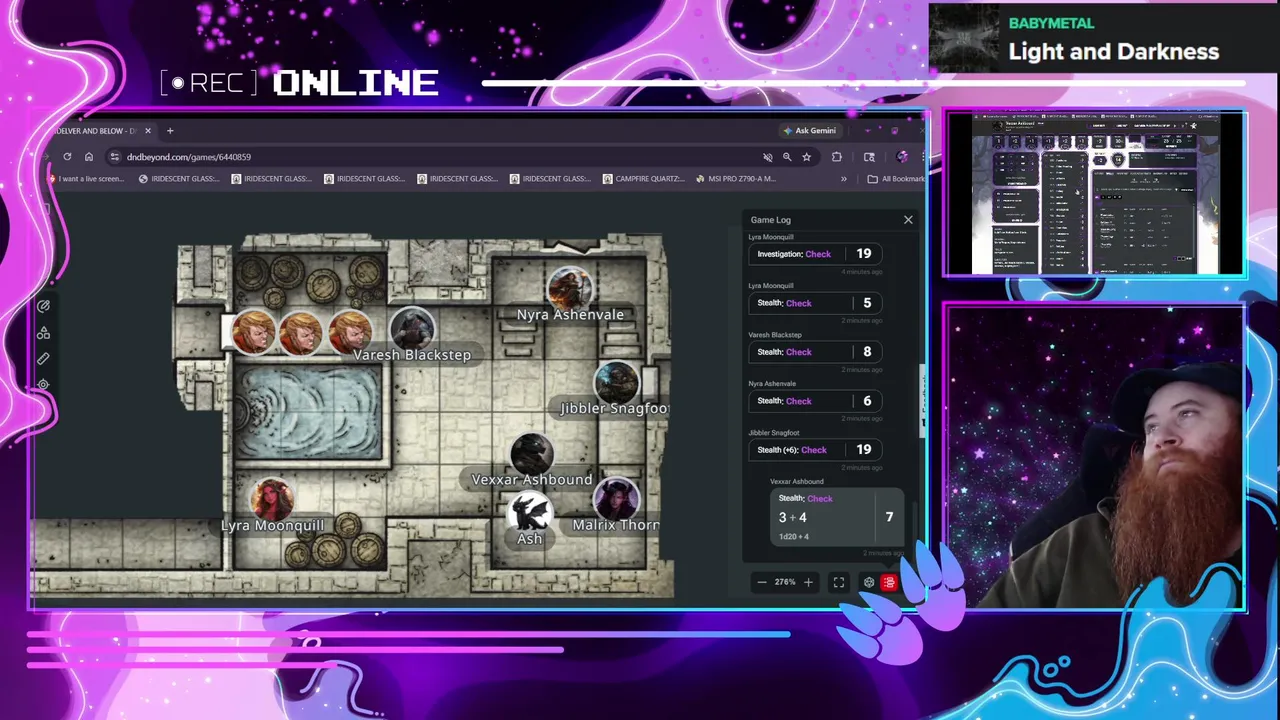Select the Vexxar Ashbound token
The height and width of the screenshot is (720, 1280).
pos(532,454)
